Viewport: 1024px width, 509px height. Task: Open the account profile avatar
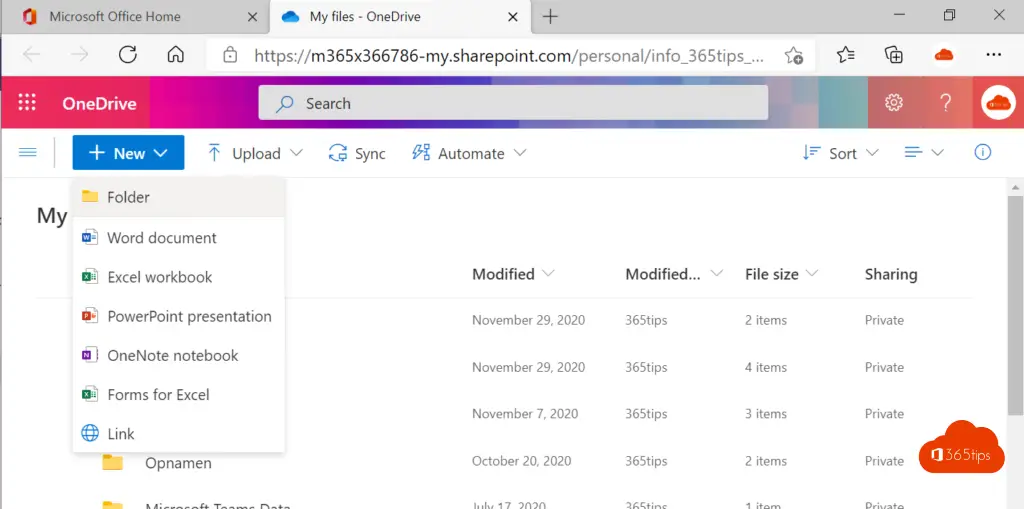997,103
